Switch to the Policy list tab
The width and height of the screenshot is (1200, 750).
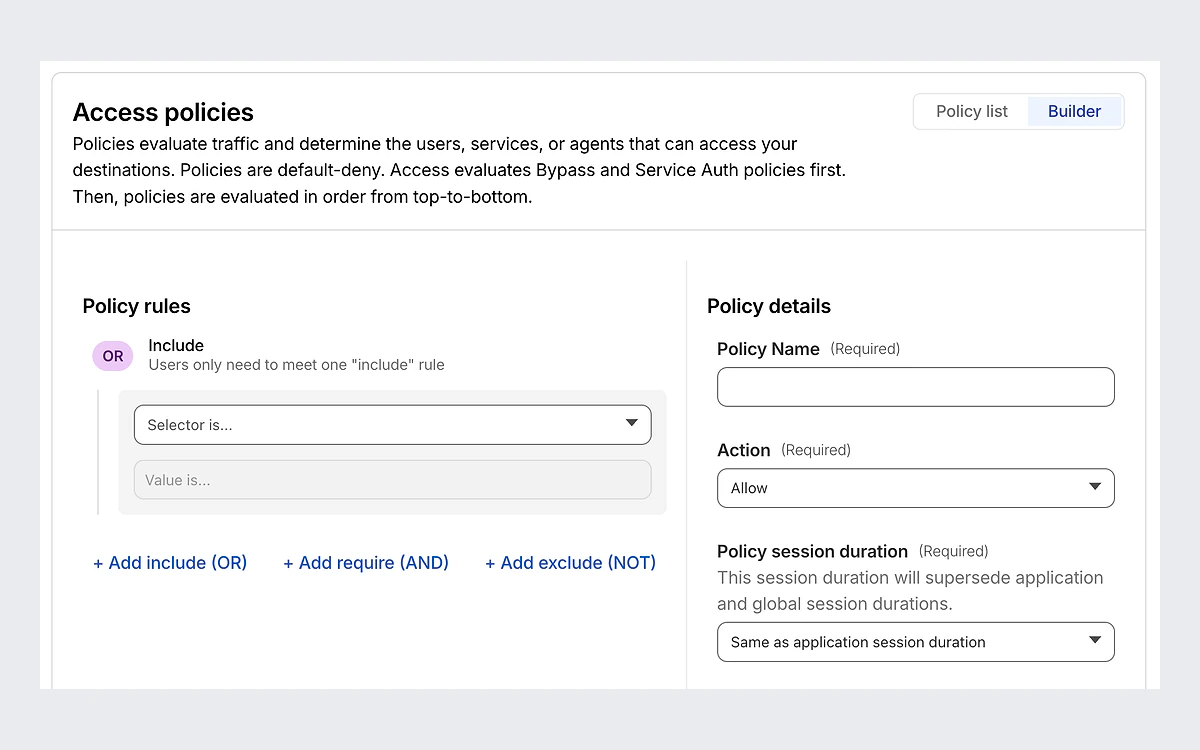tap(971, 112)
